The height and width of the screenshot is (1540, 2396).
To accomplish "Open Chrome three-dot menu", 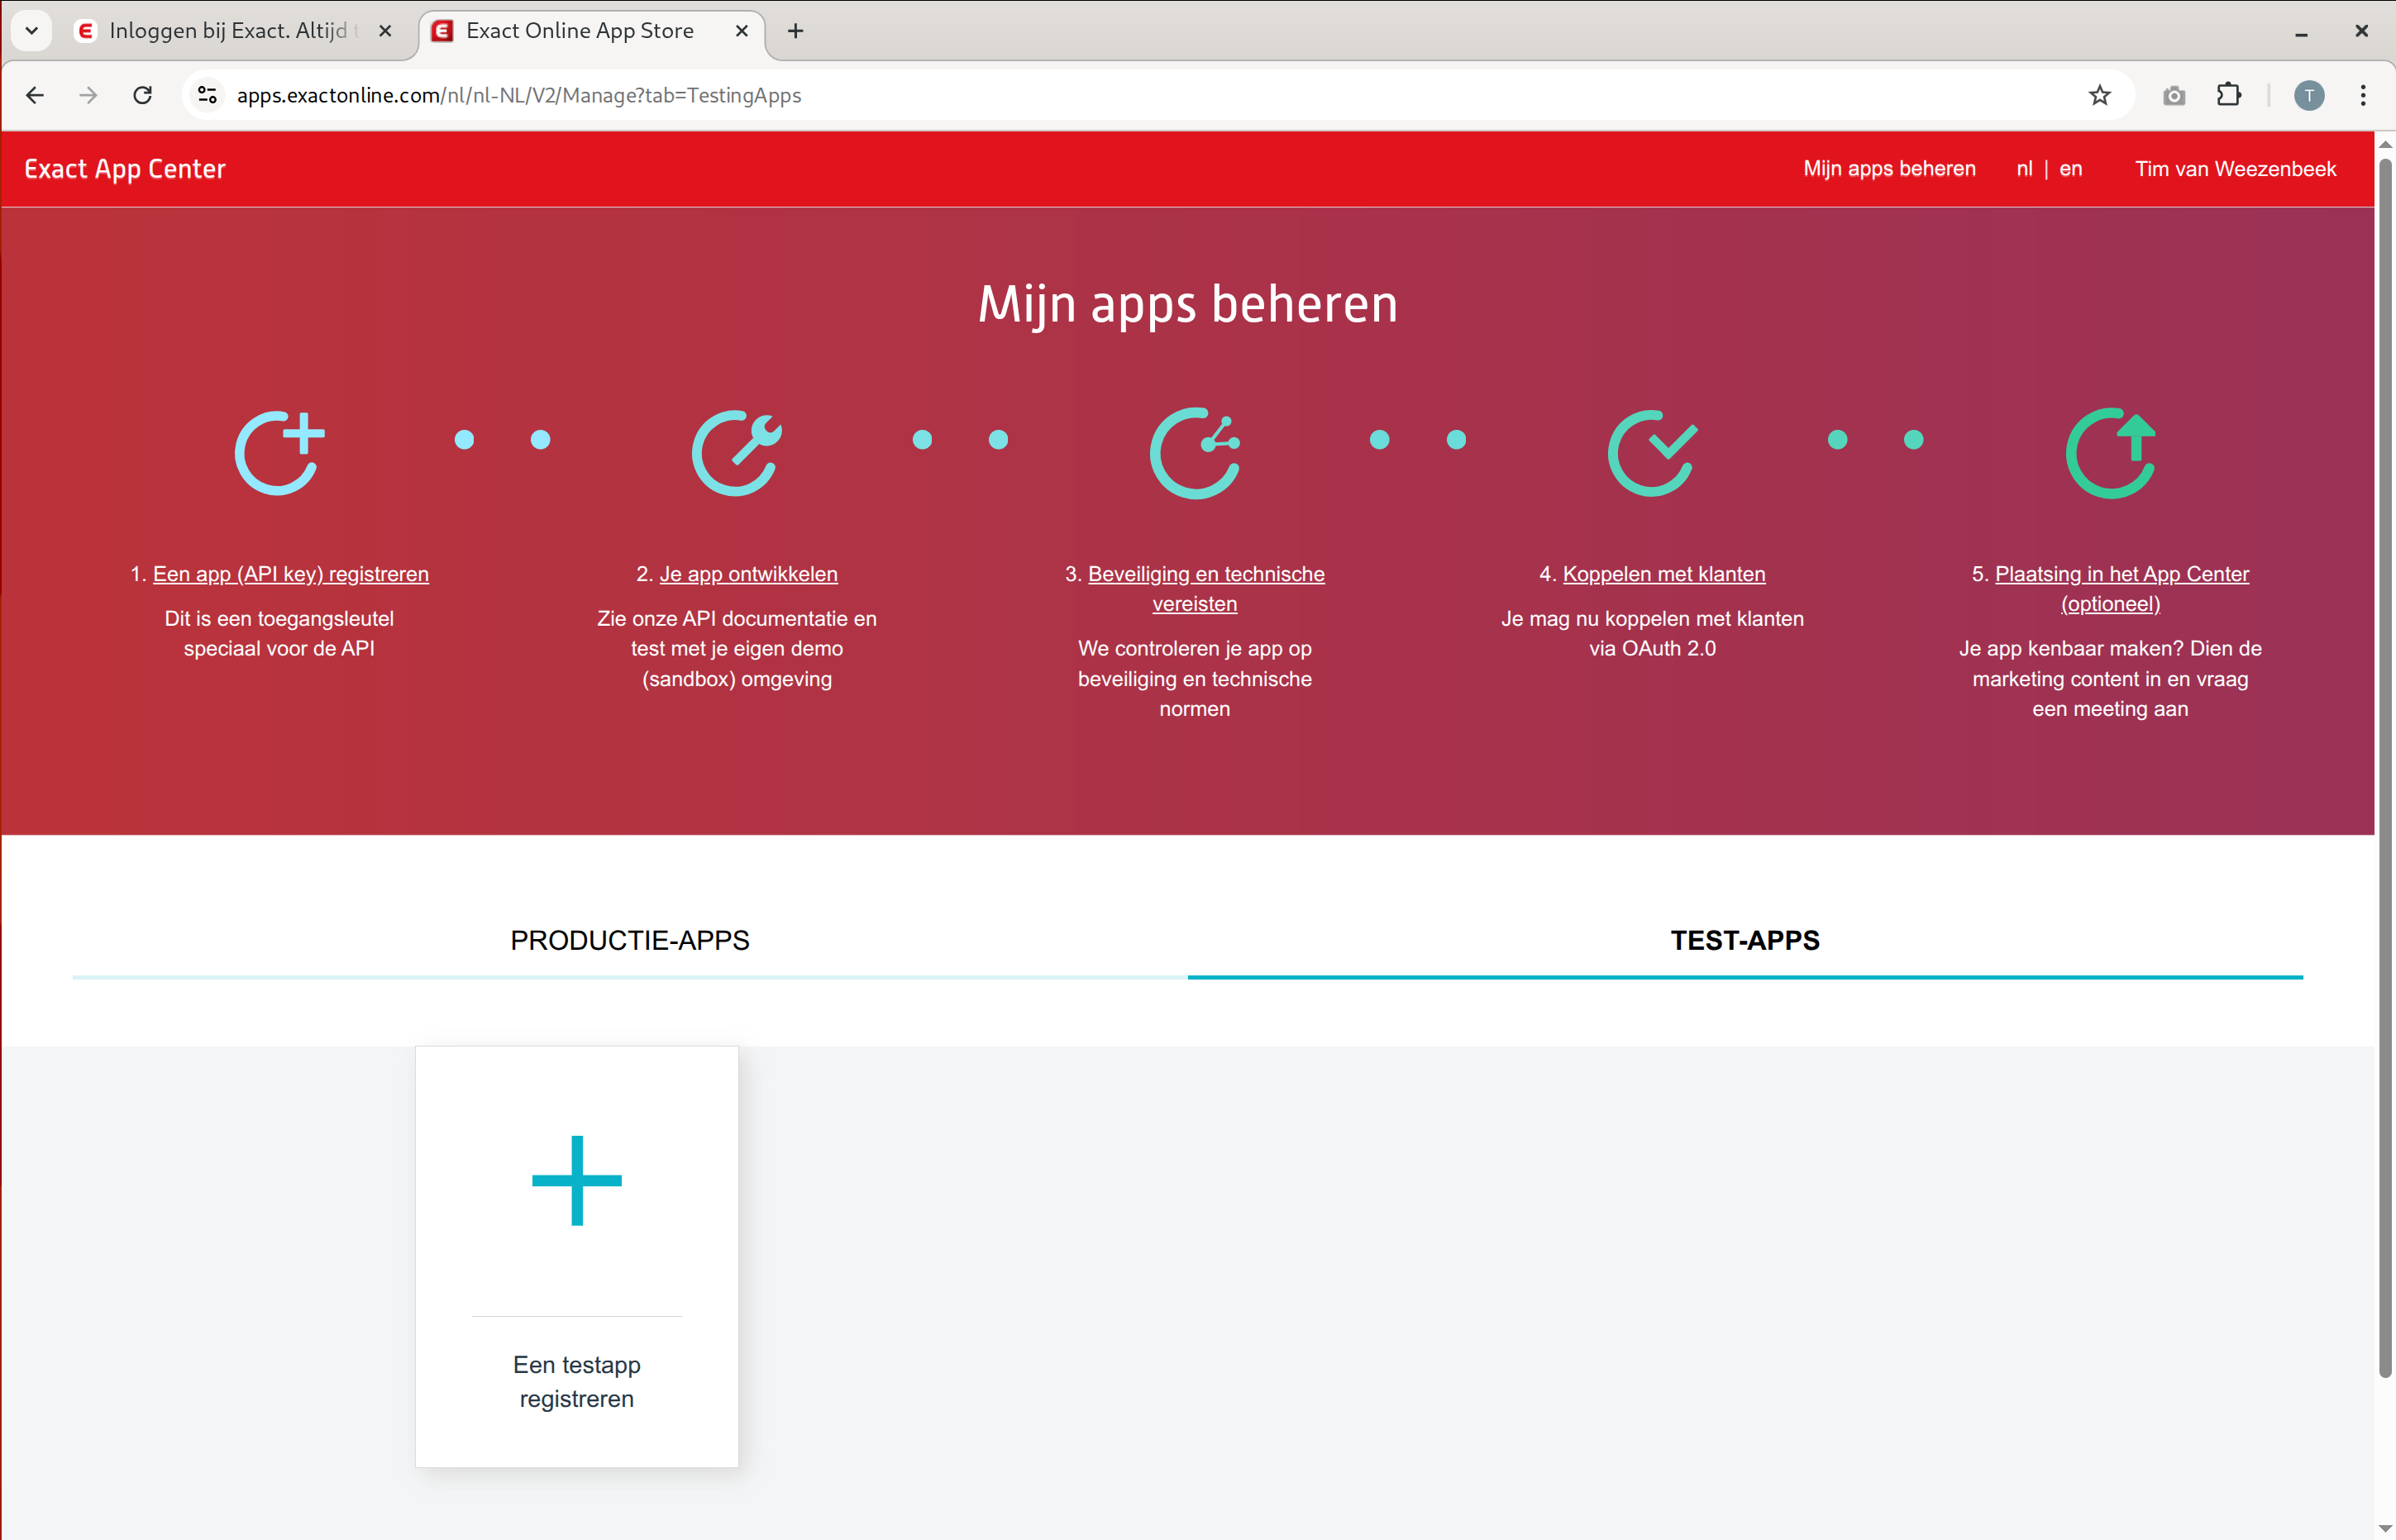I will (x=2363, y=95).
